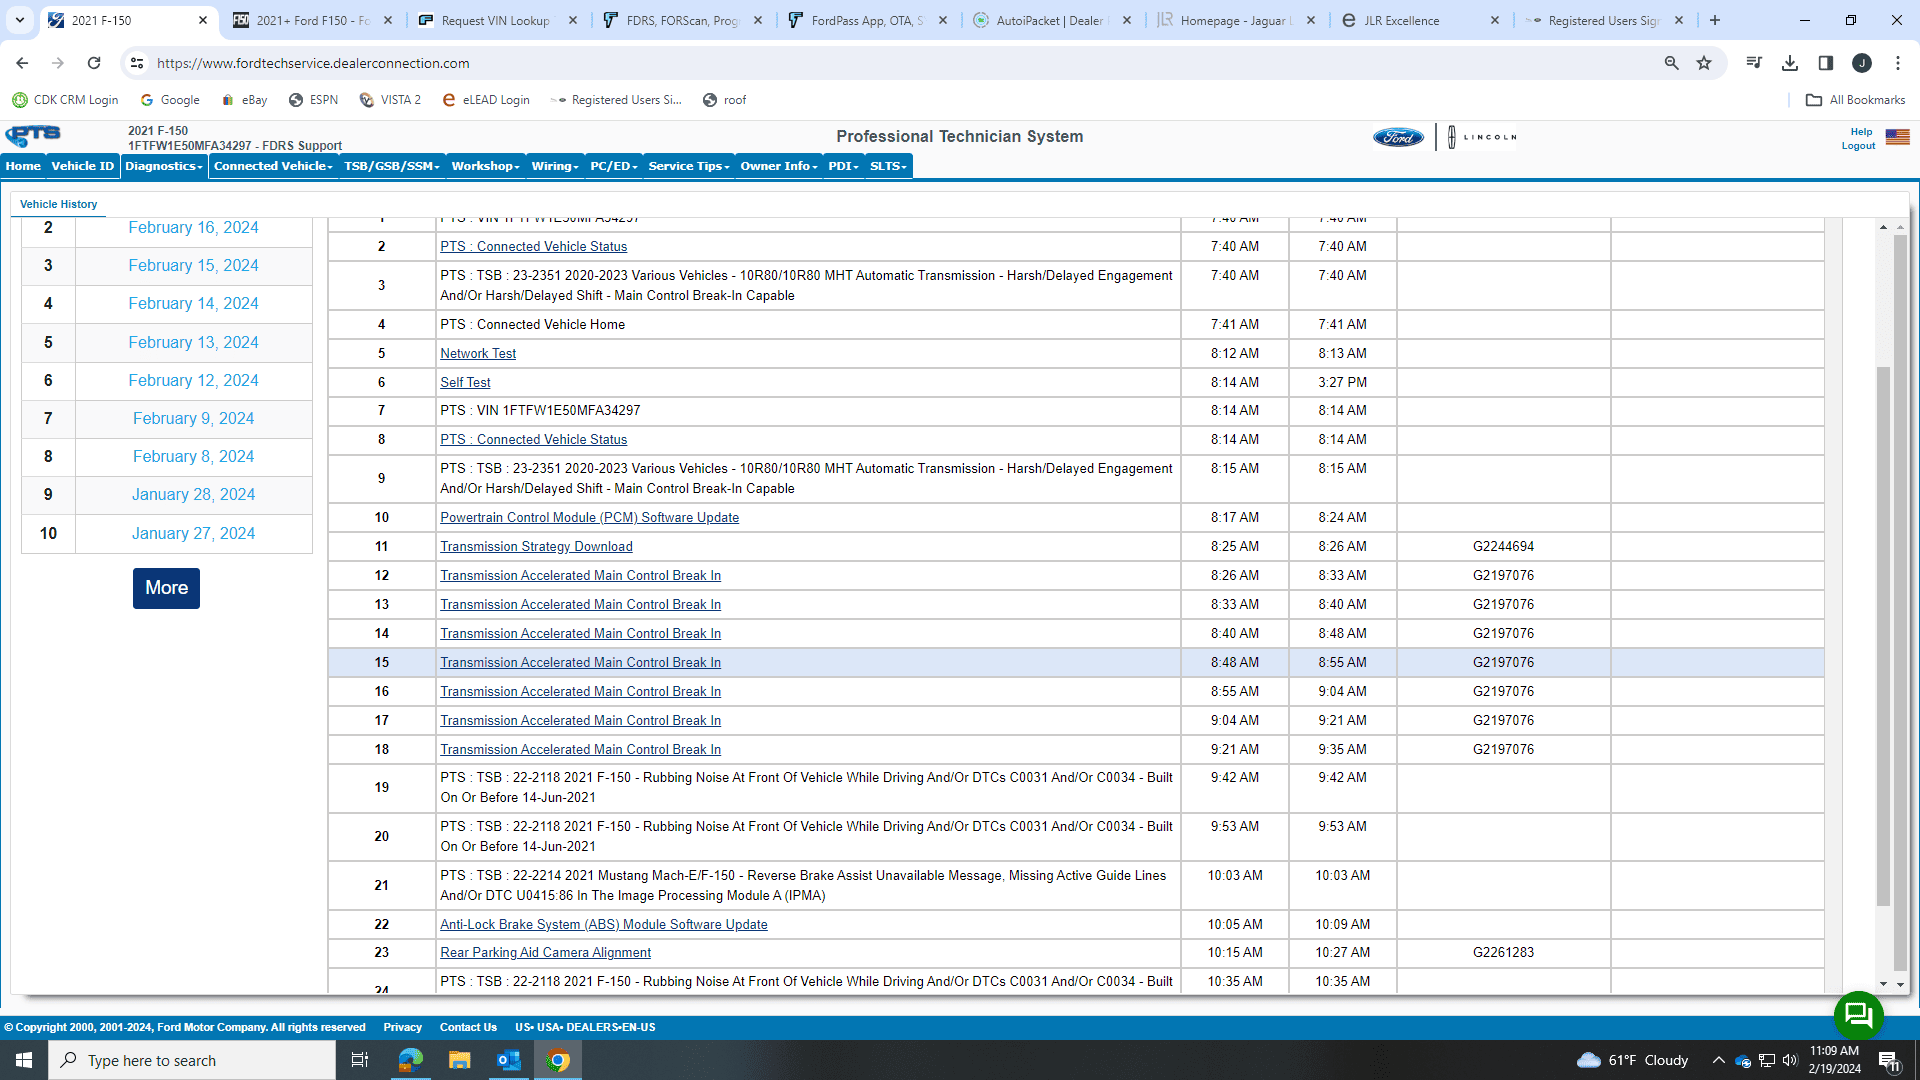
Task: Open Chrome downloads icon
Action: (x=1789, y=63)
